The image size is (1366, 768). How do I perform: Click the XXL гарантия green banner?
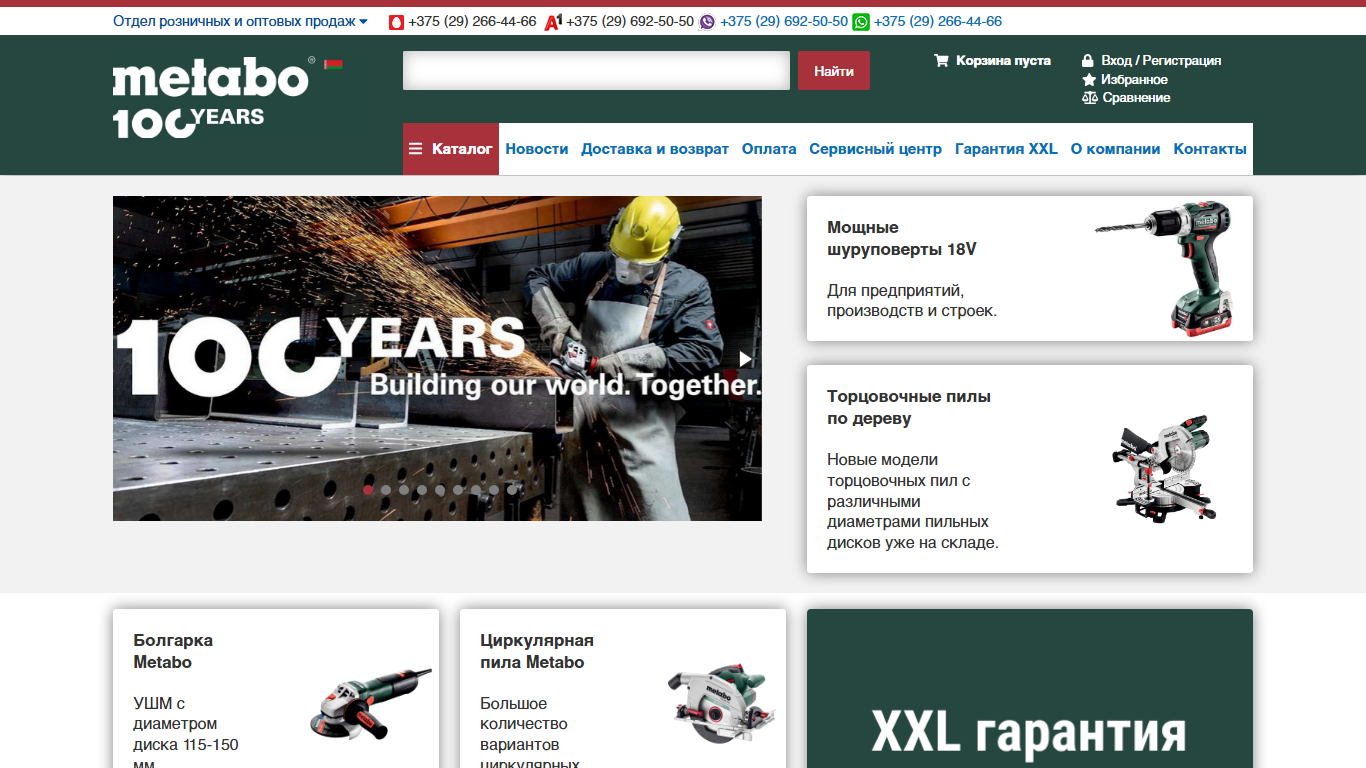point(1029,689)
